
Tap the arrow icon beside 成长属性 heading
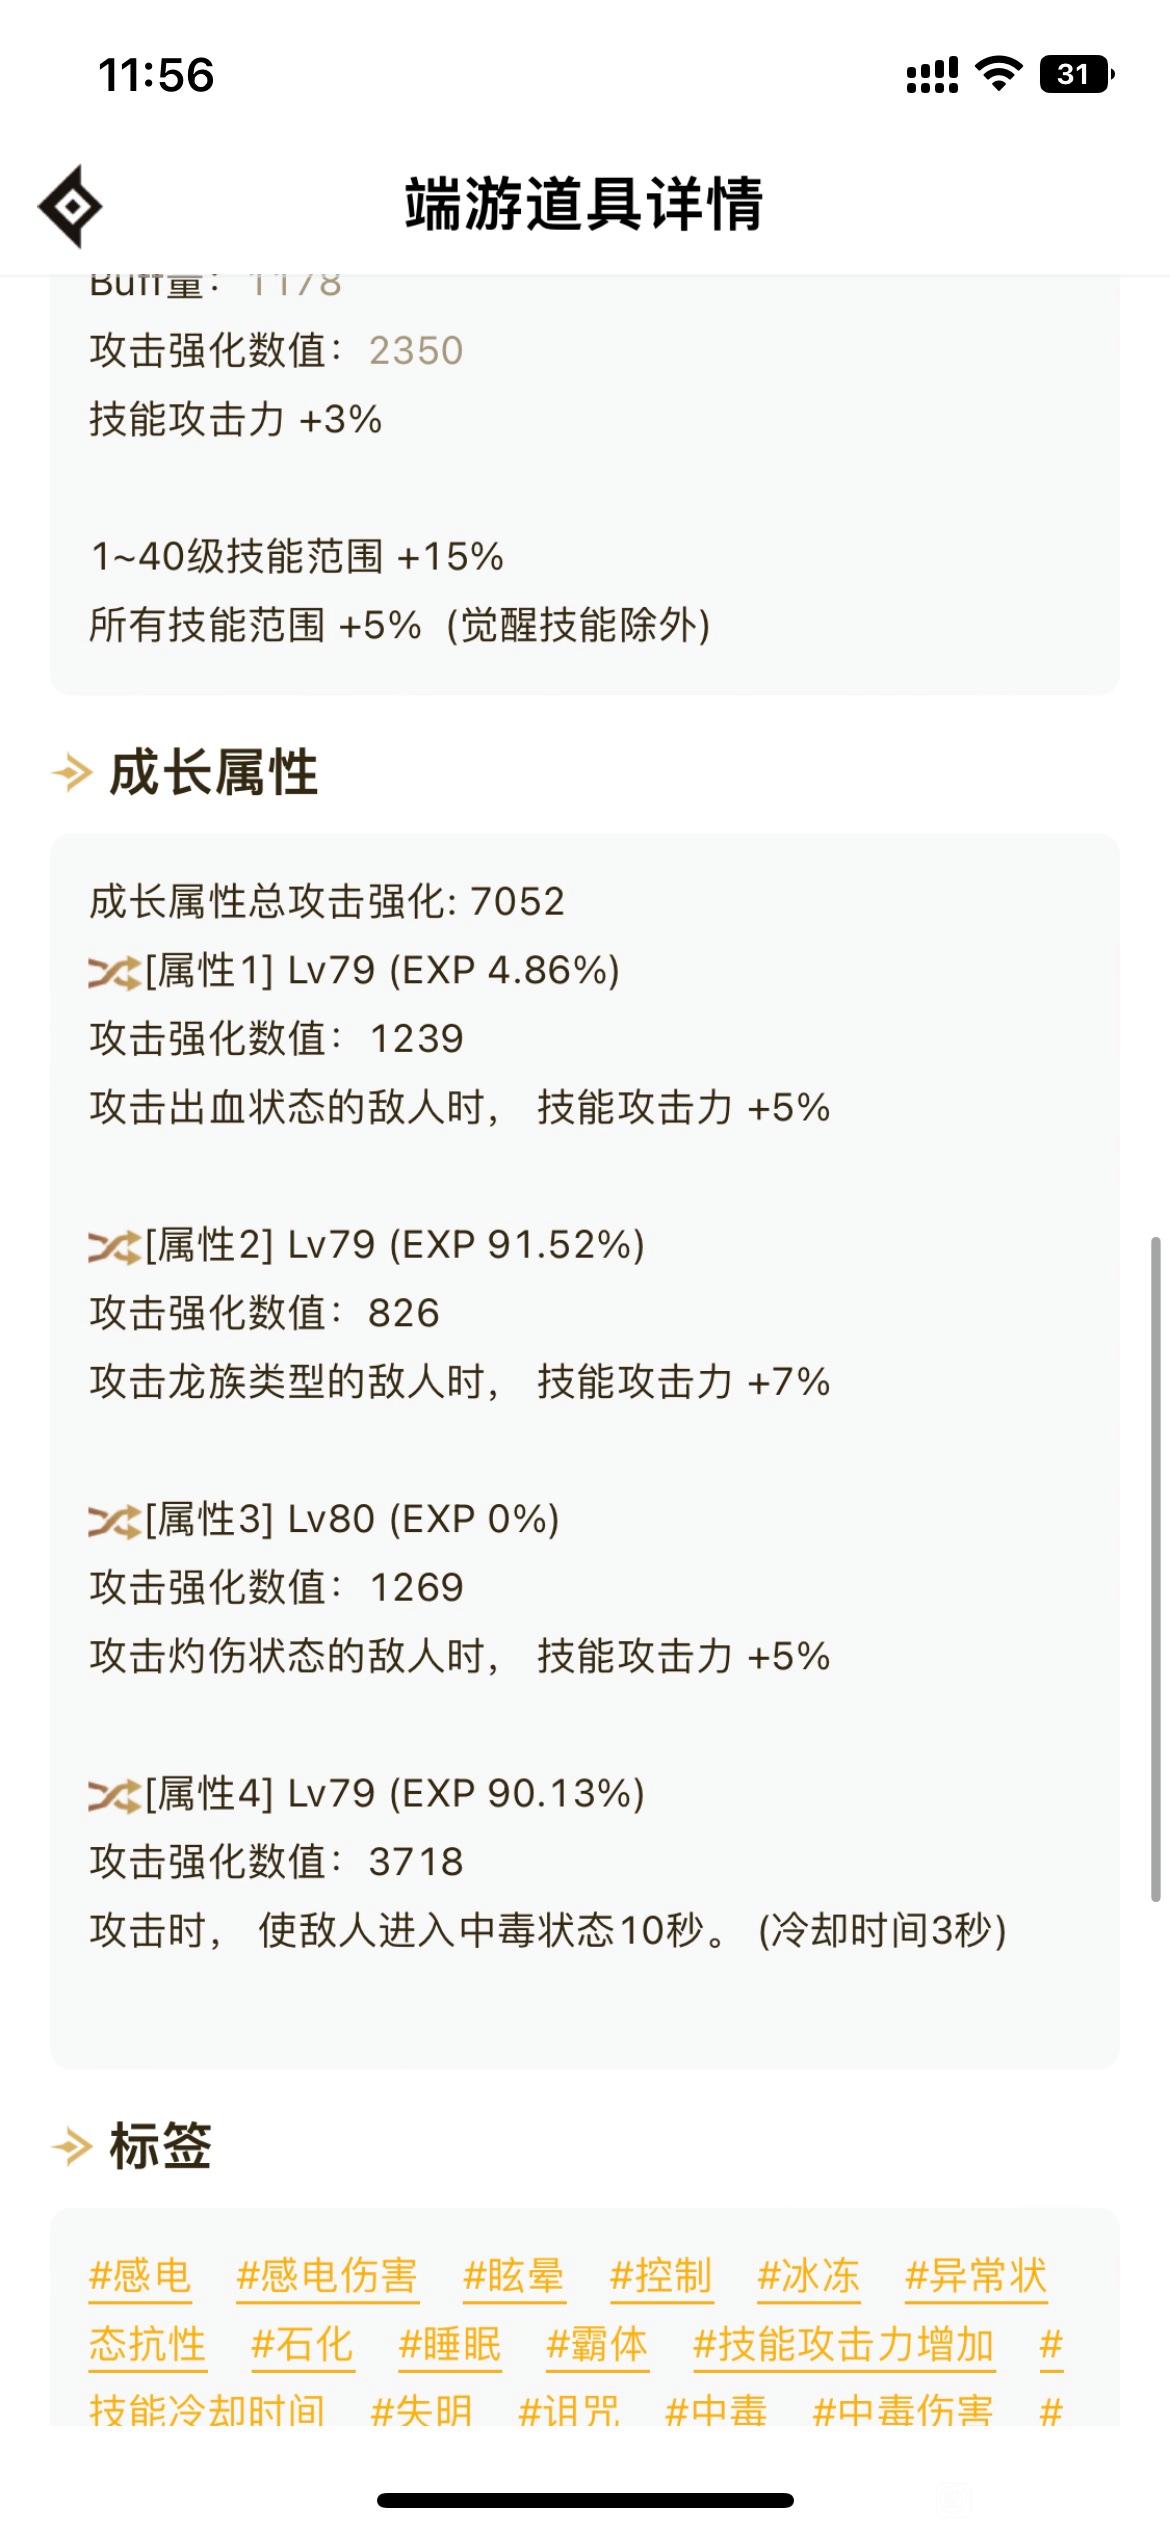72,773
